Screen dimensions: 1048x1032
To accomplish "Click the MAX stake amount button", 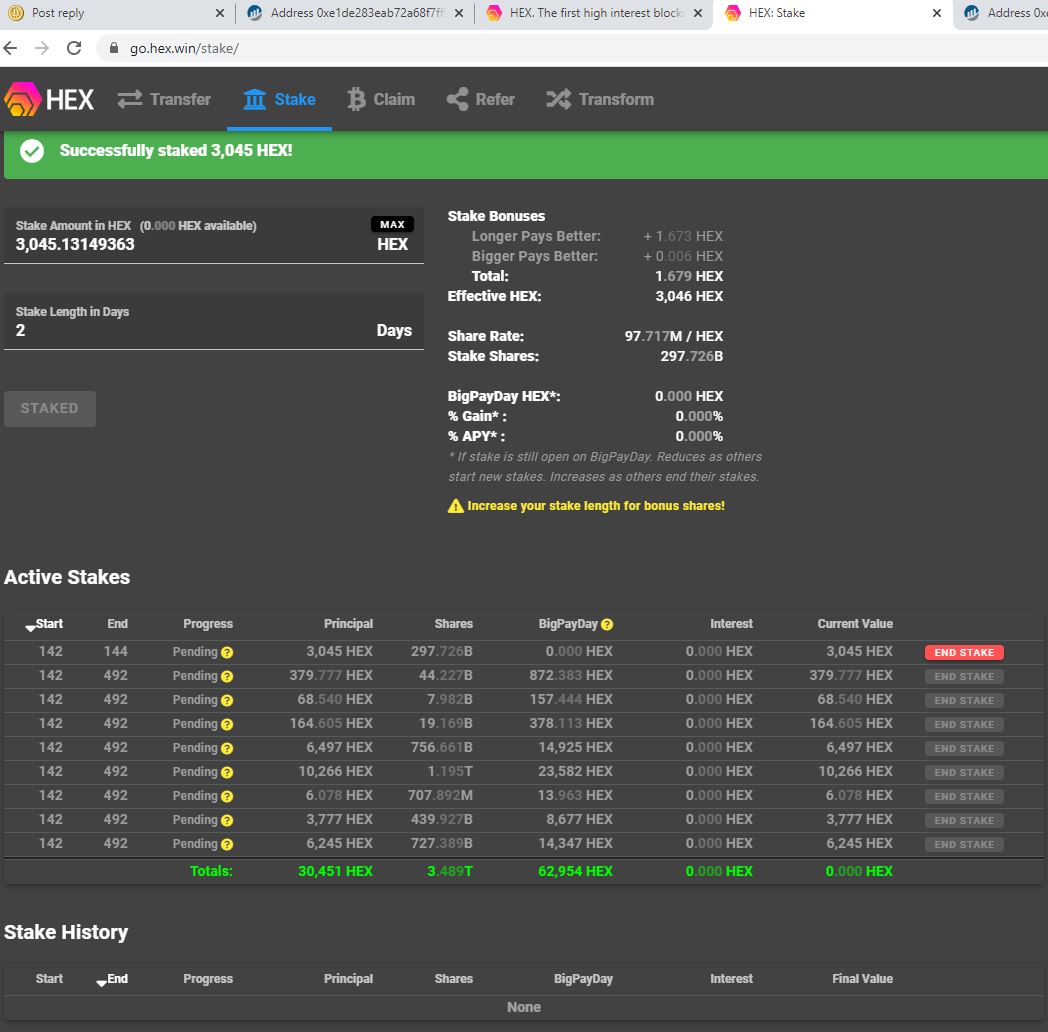I will tap(392, 225).
